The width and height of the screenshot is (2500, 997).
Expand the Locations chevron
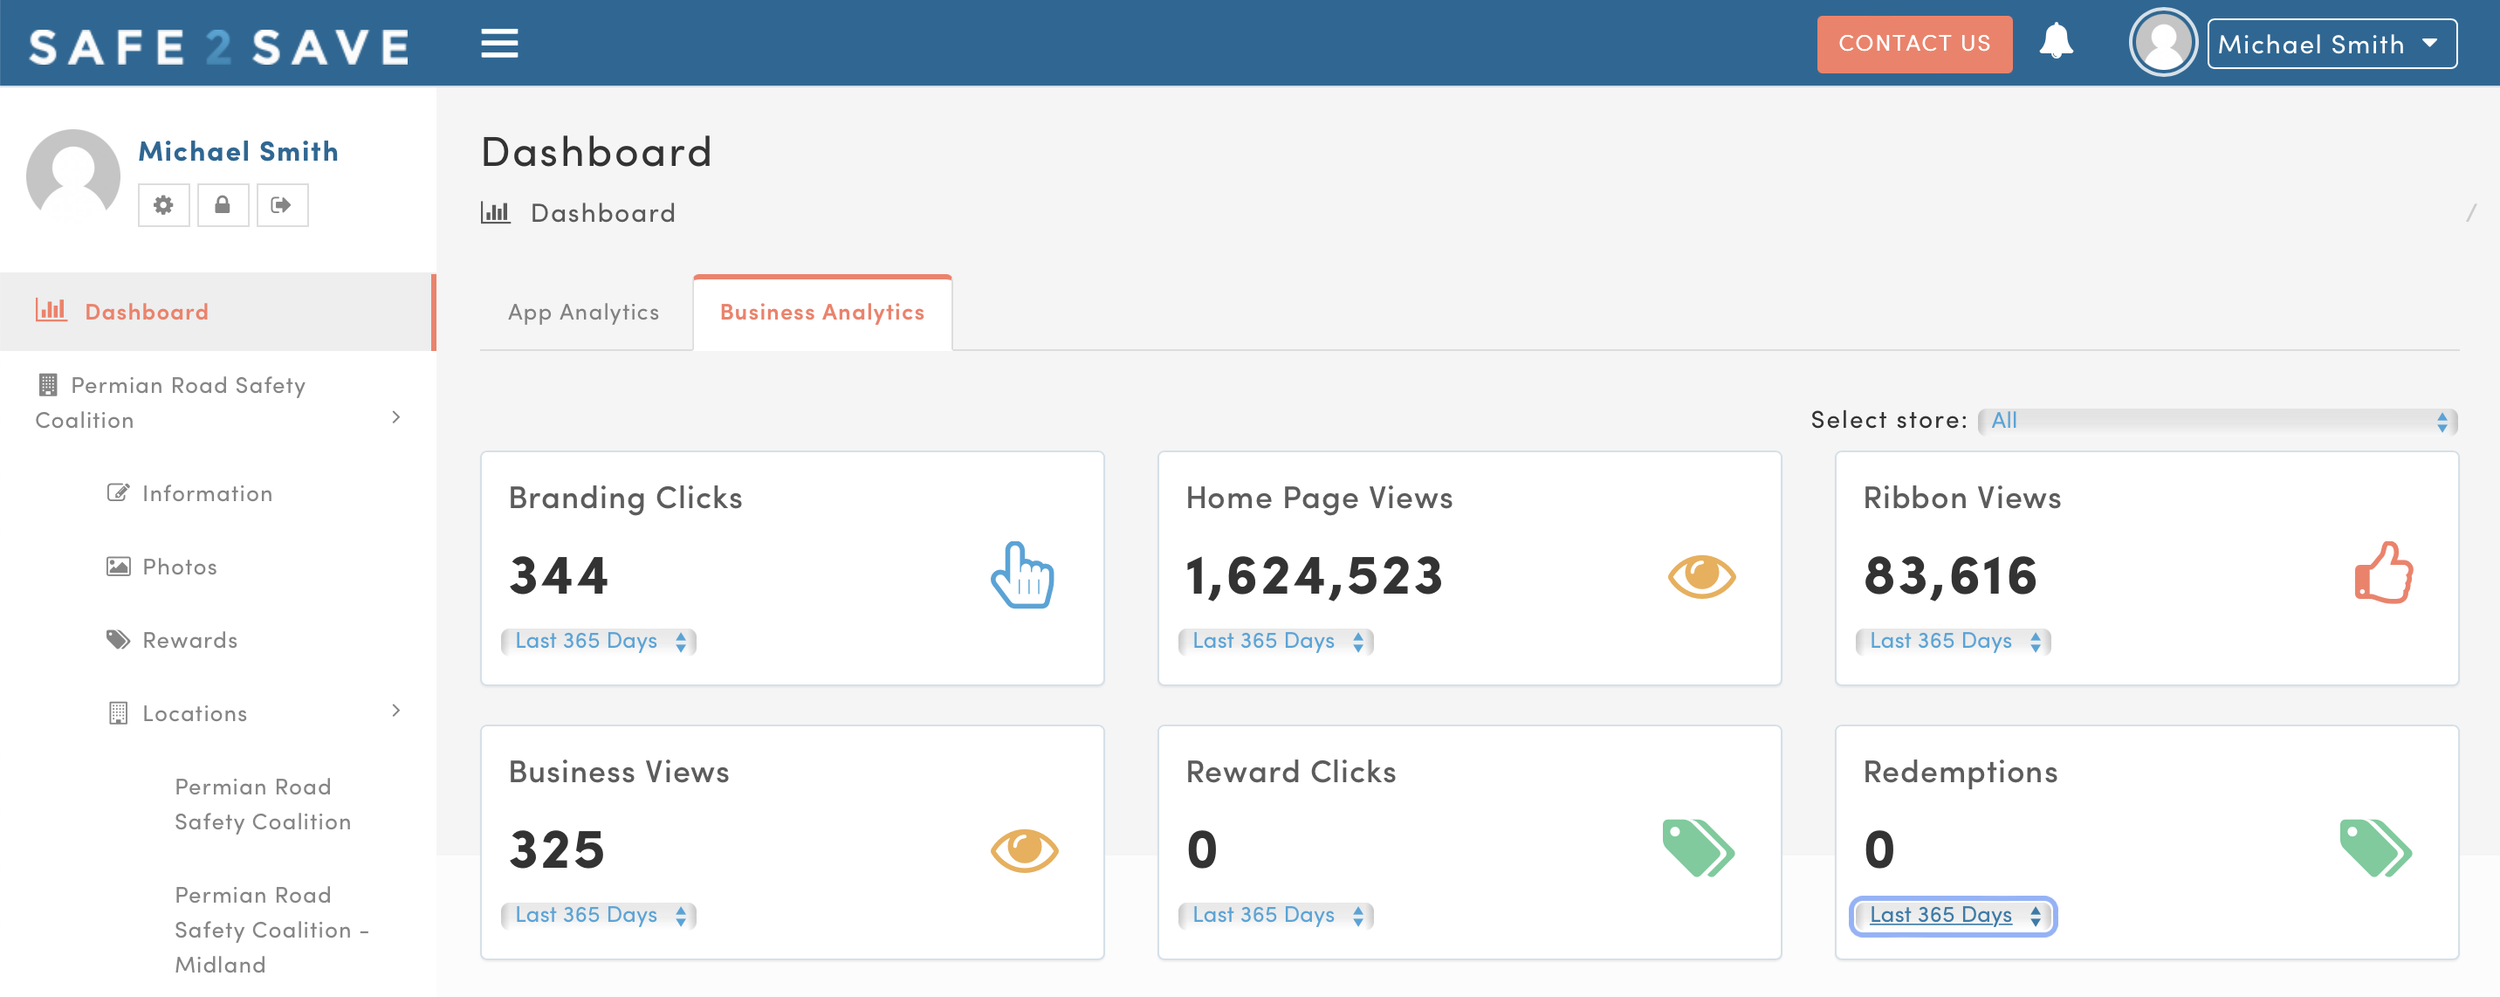tap(396, 710)
